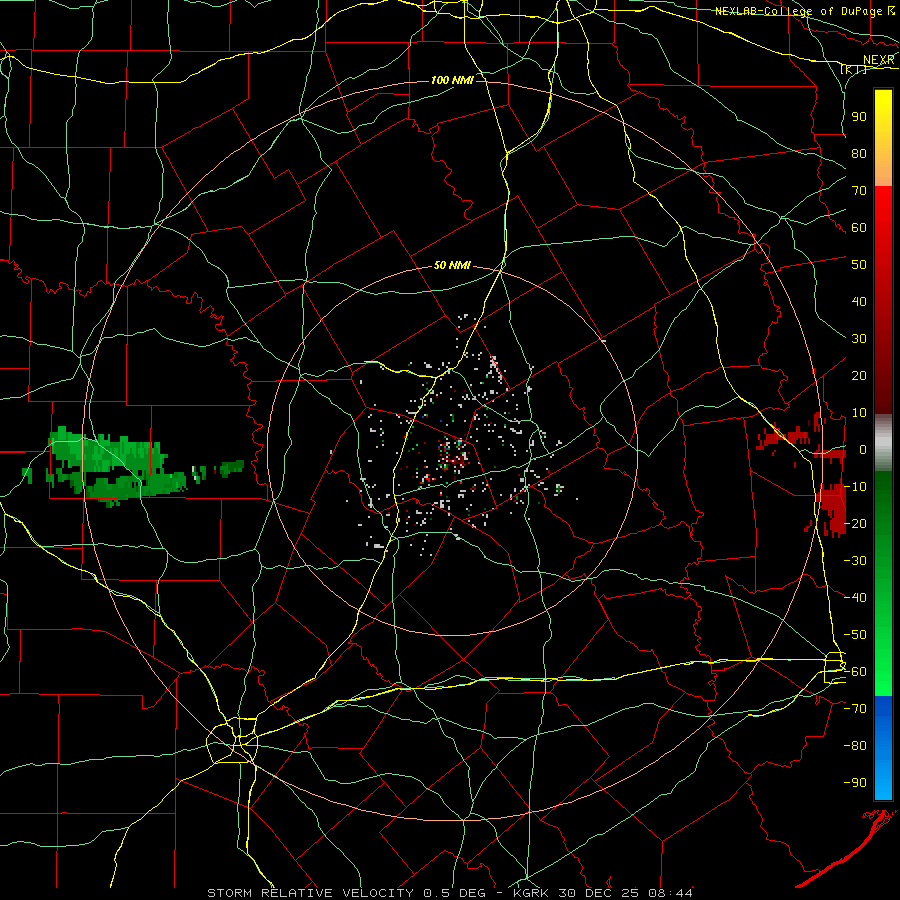This screenshot has width=900, height=900.
Task: Pick the gray near-zero segment of velocity scale
Action: point(883,443)
